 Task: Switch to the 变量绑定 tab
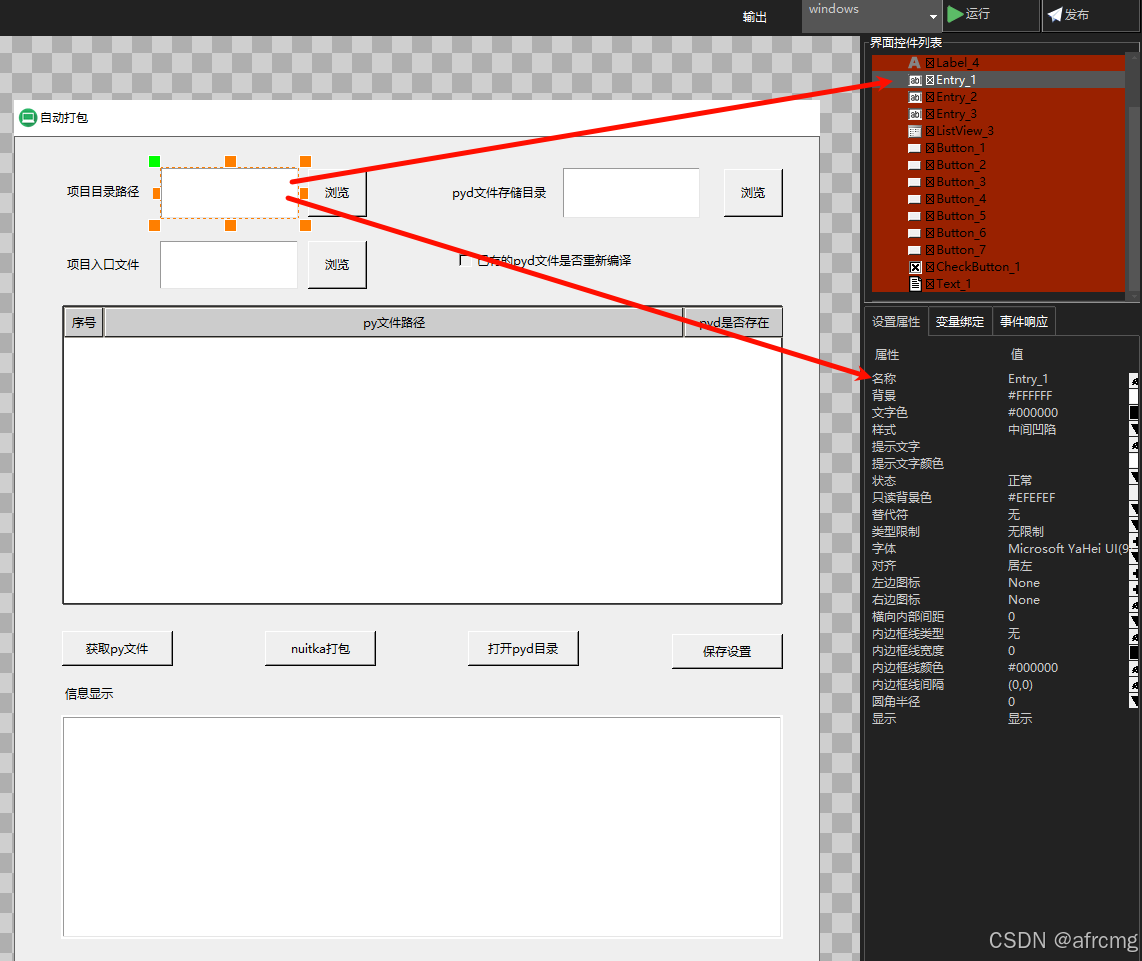tap(960, 322)
